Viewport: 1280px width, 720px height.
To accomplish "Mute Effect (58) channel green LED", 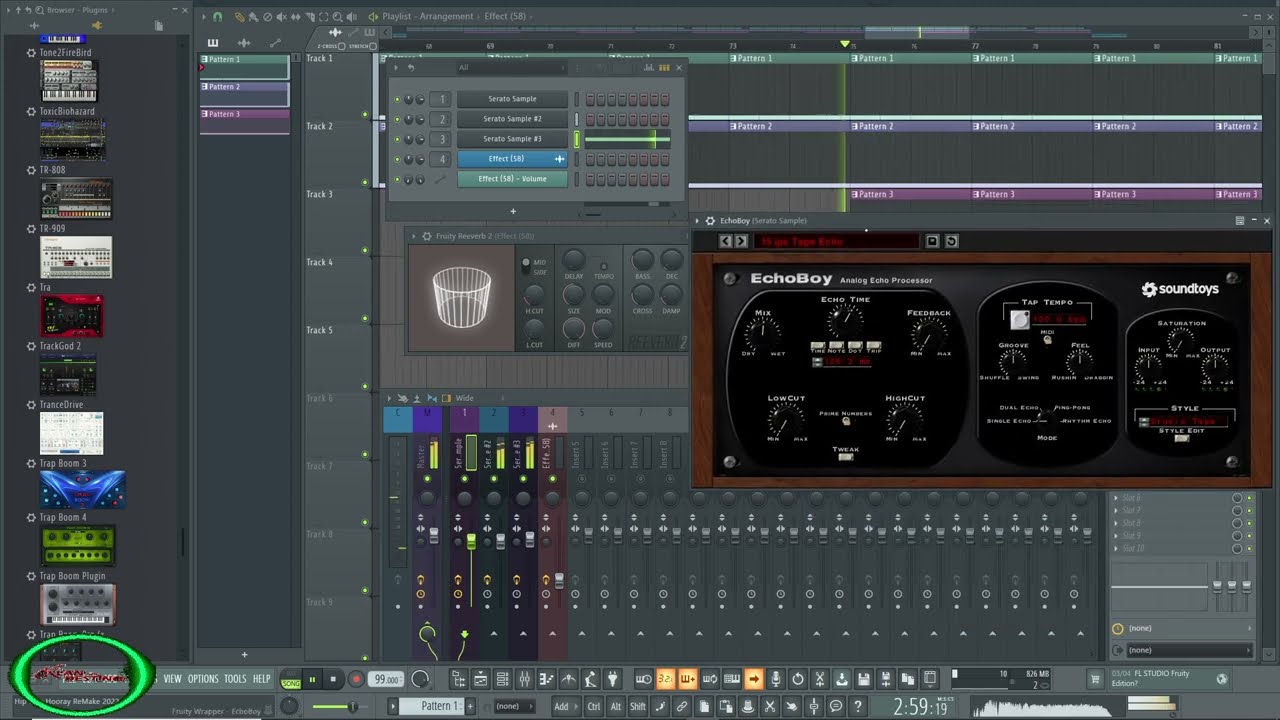I will pyautogui.click(x=397, y=159).
